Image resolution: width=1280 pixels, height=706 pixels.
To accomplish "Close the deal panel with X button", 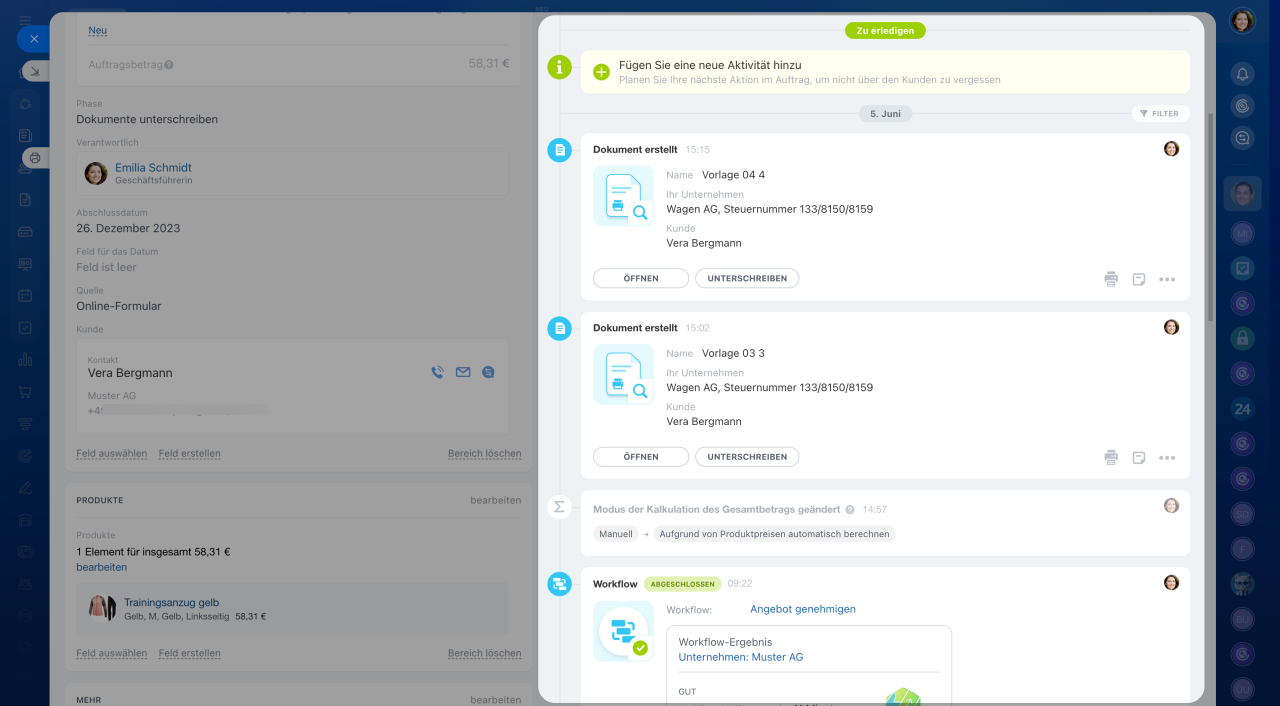I will pos(33,39).
